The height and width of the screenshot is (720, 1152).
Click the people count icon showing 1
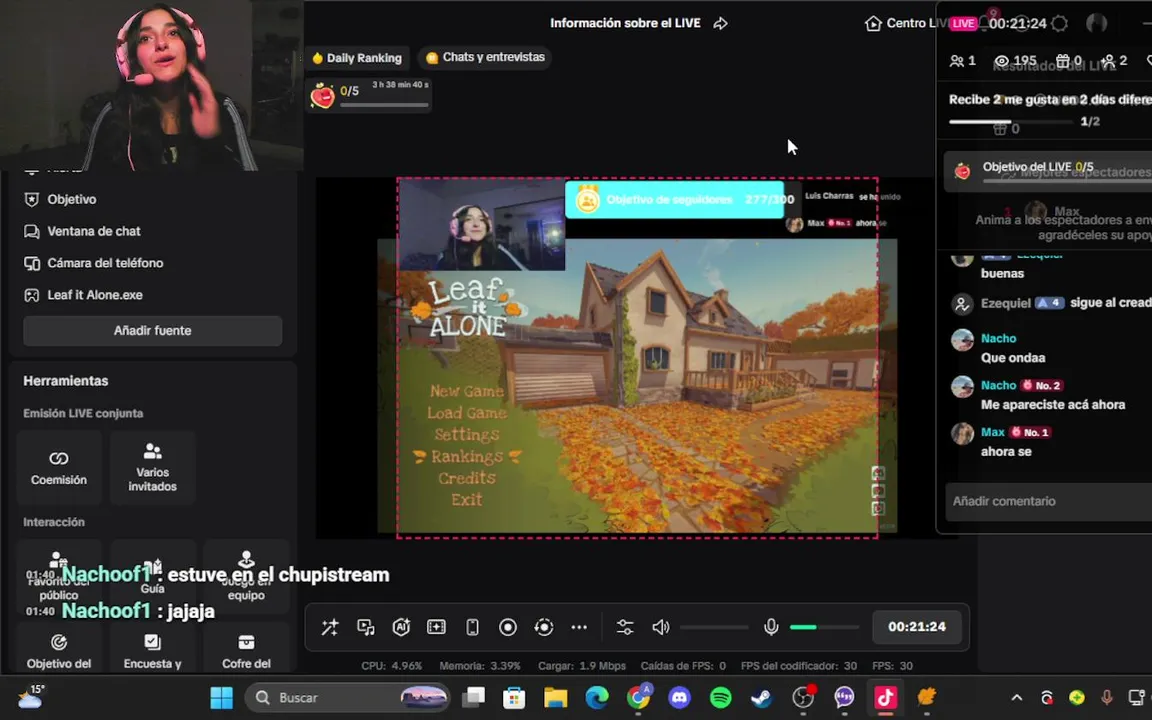point(962,61)
